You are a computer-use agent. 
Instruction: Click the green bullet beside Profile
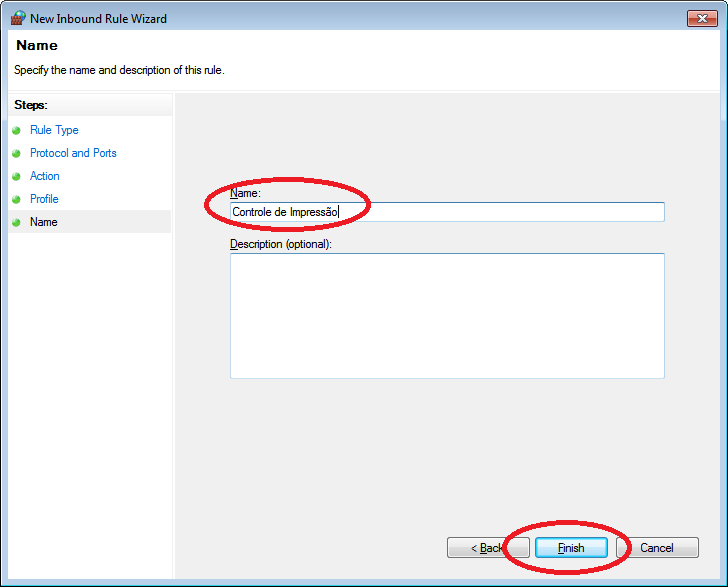pos(16,199)
